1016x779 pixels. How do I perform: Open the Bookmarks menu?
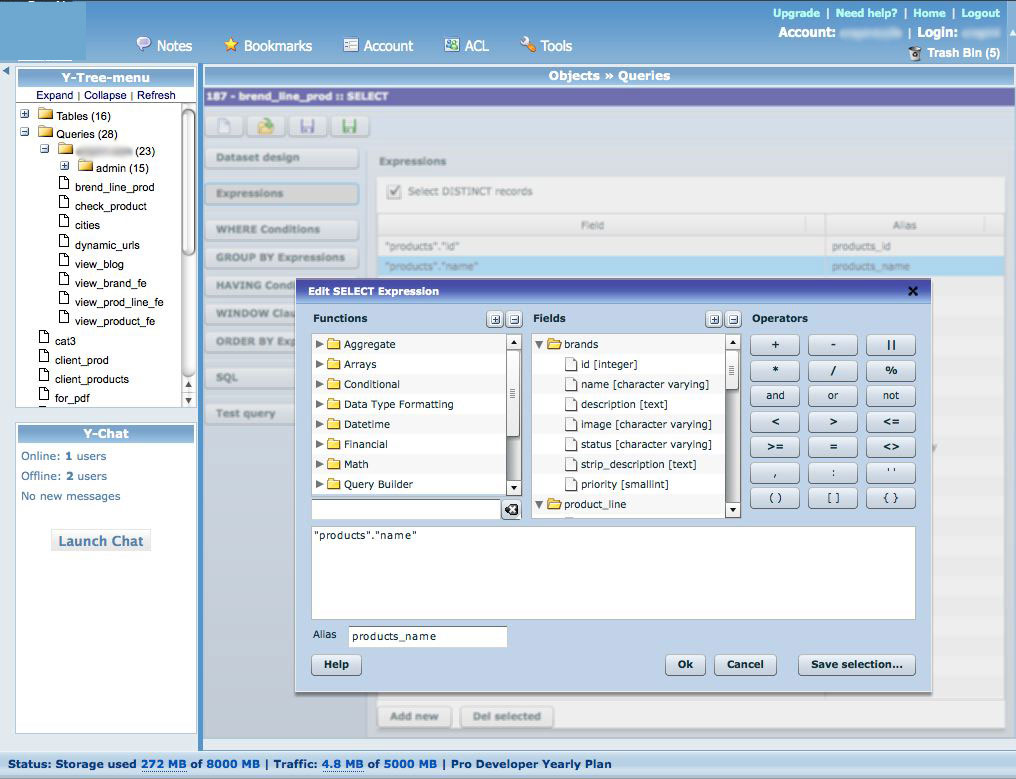[267, 46]
